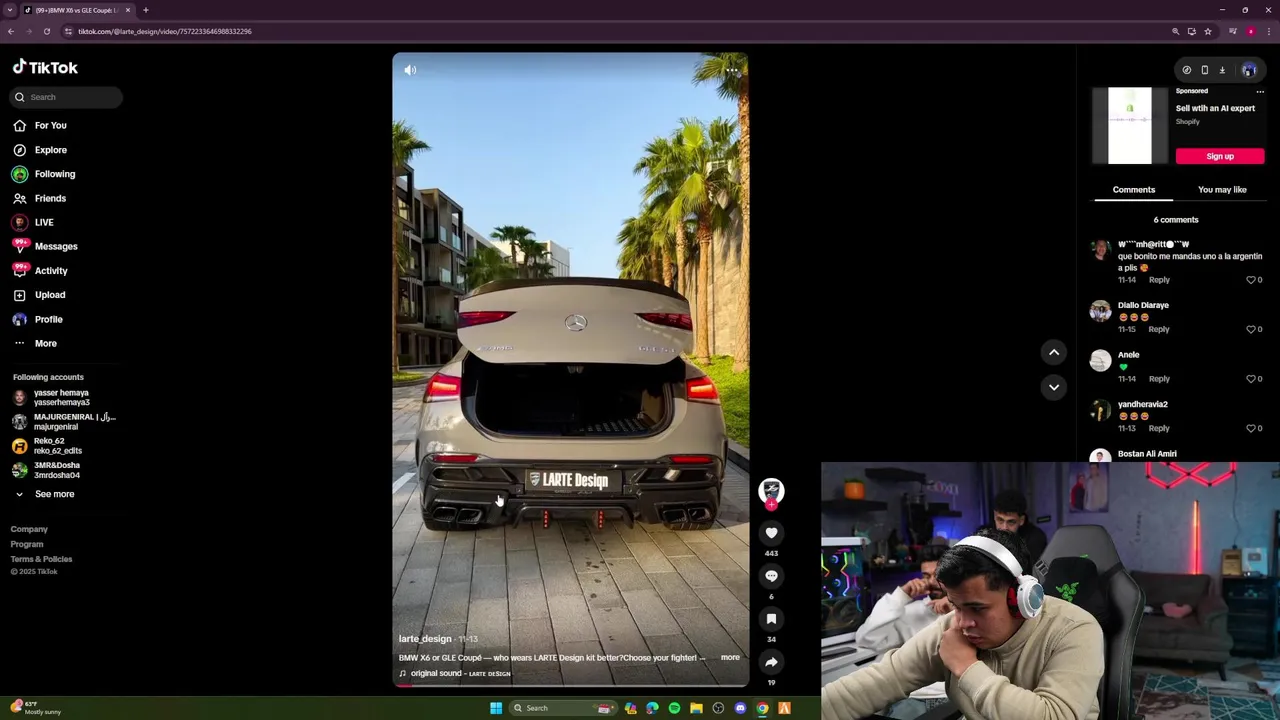Open the Shopify ad thumbnail
1280x720 pixels.
click(1130, 125)
